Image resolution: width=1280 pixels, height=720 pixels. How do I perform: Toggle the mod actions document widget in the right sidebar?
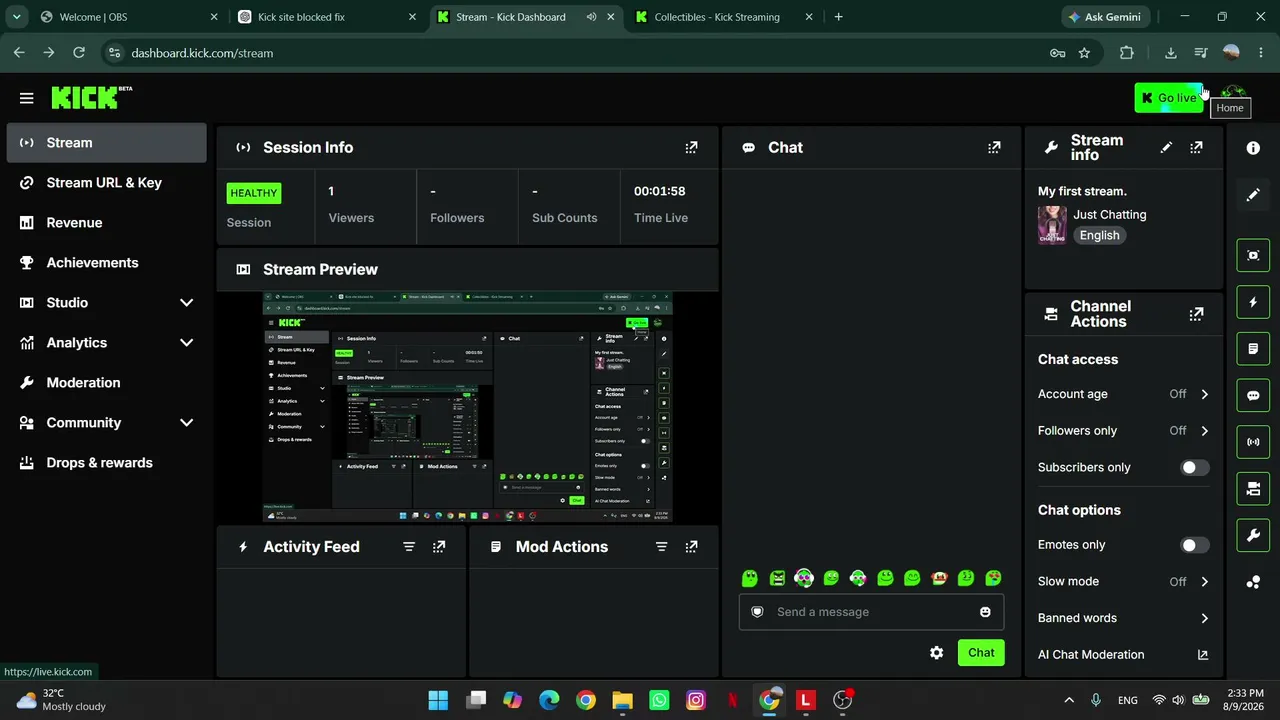click(x=1253, y=349)
